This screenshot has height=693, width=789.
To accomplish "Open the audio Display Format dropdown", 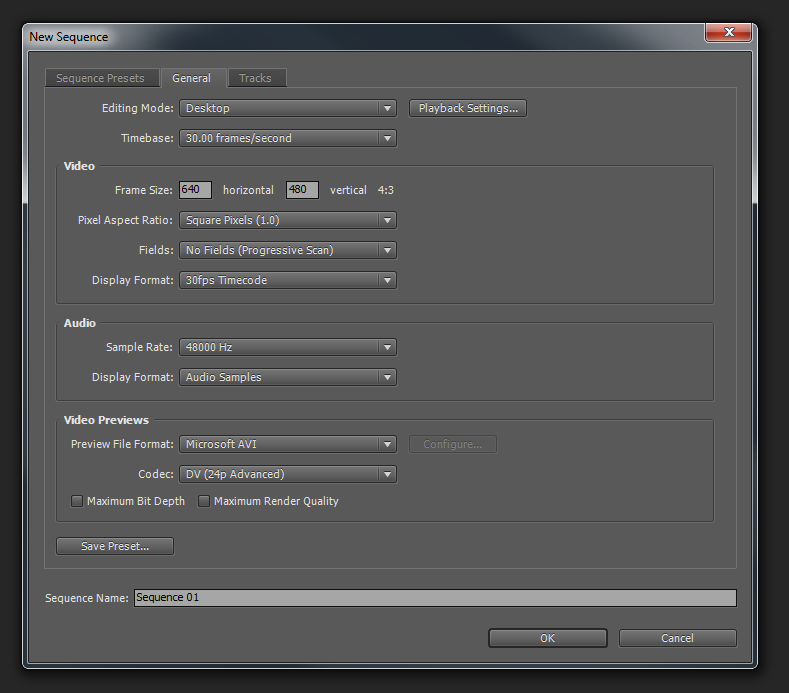I will click(288, 377).
